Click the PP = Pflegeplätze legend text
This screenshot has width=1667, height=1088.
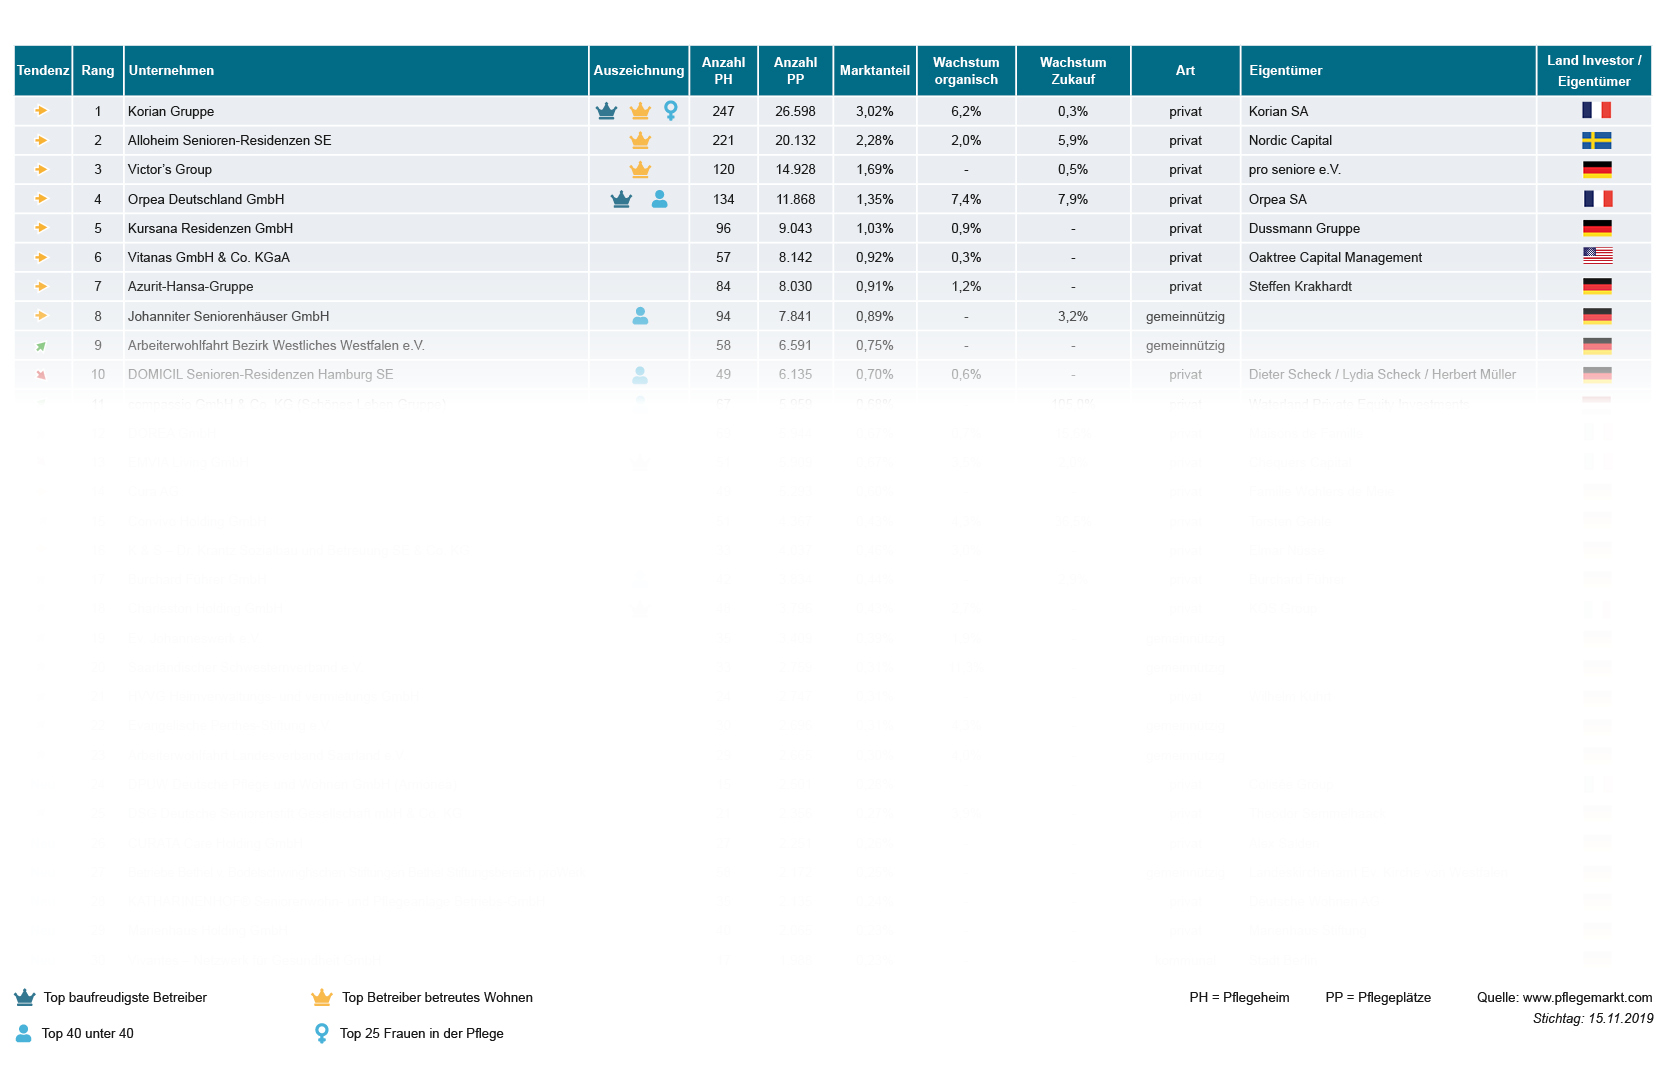[x=1378, y=997]
